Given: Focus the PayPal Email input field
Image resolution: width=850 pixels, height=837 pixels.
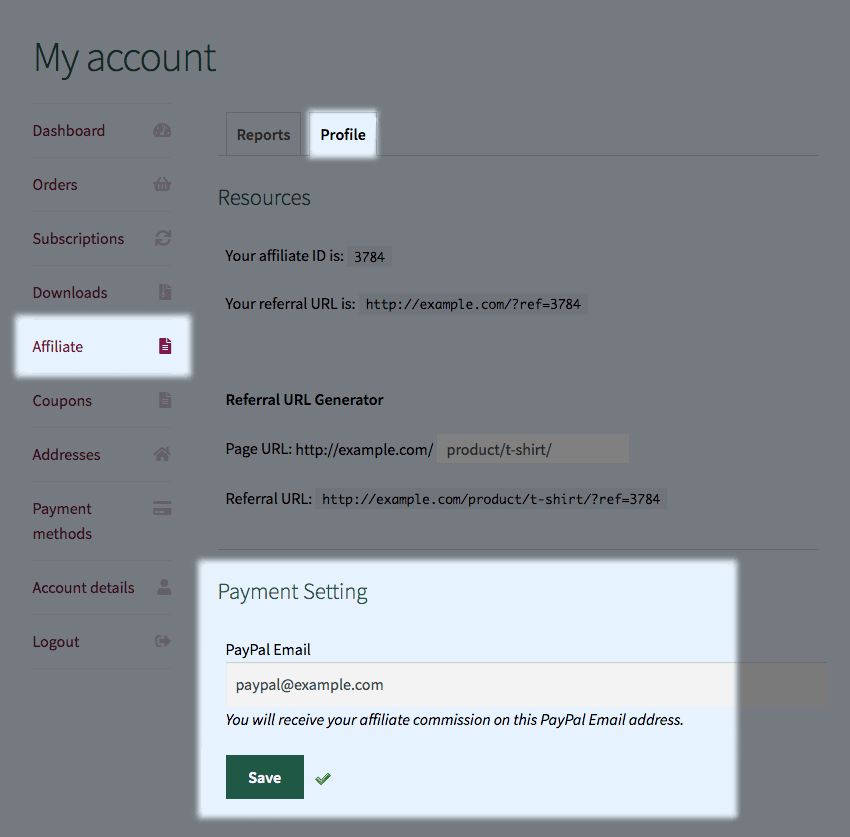Looking at the screenshot, I should click(526, 685).
